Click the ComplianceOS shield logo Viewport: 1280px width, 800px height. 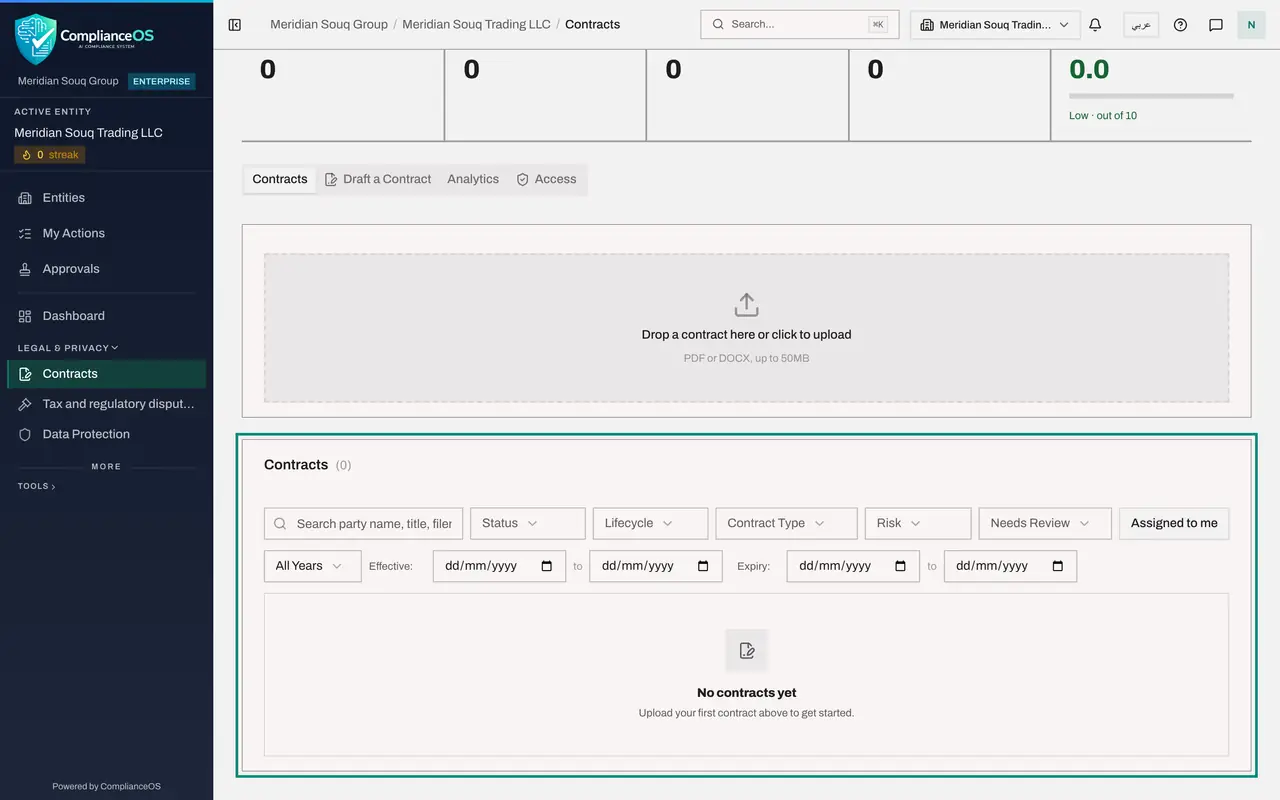point(35,38)
